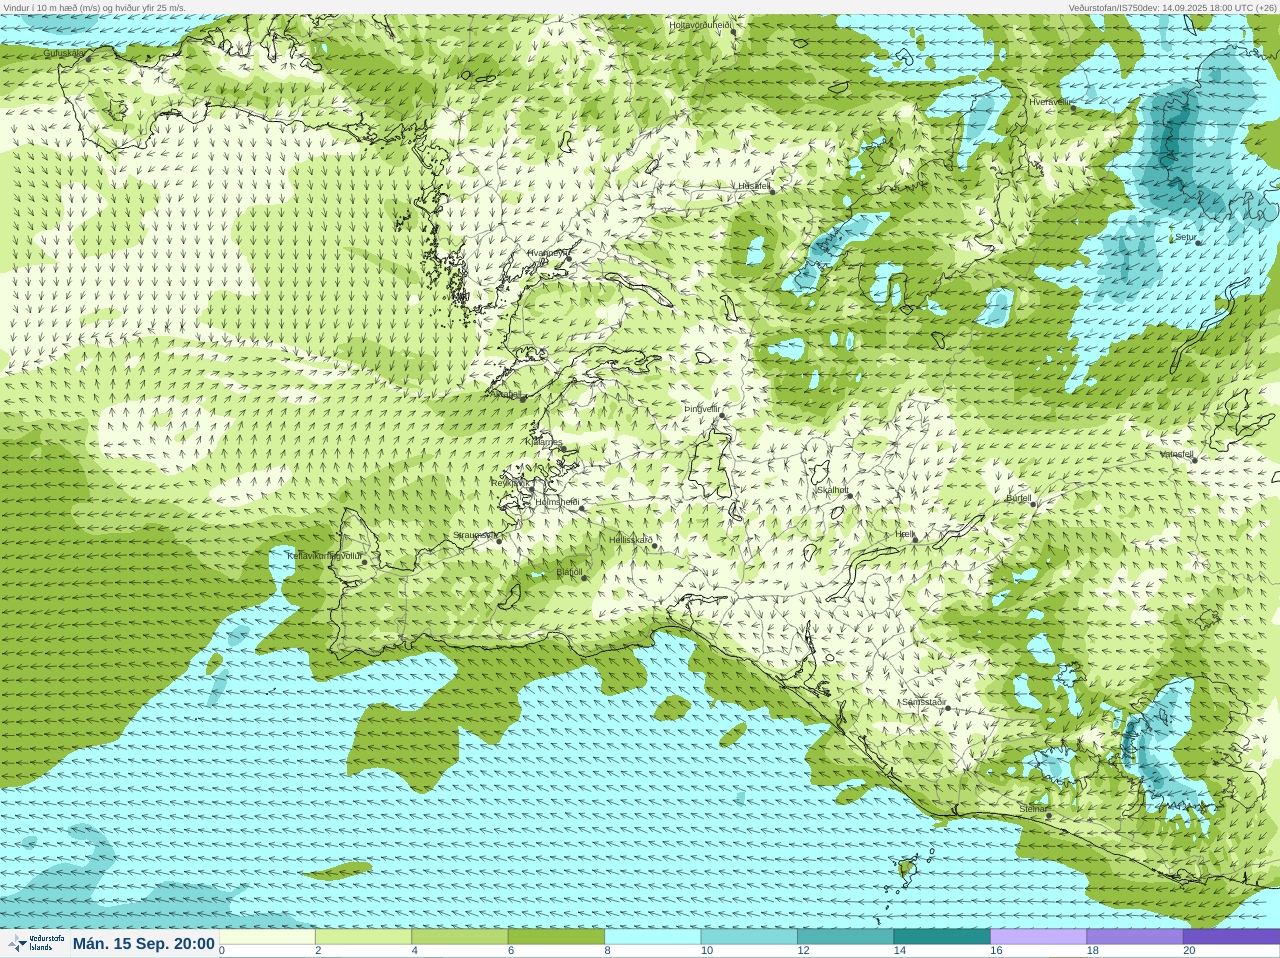
Task: Click the Gufuskálar station label
Action: [x=64, y=53]
